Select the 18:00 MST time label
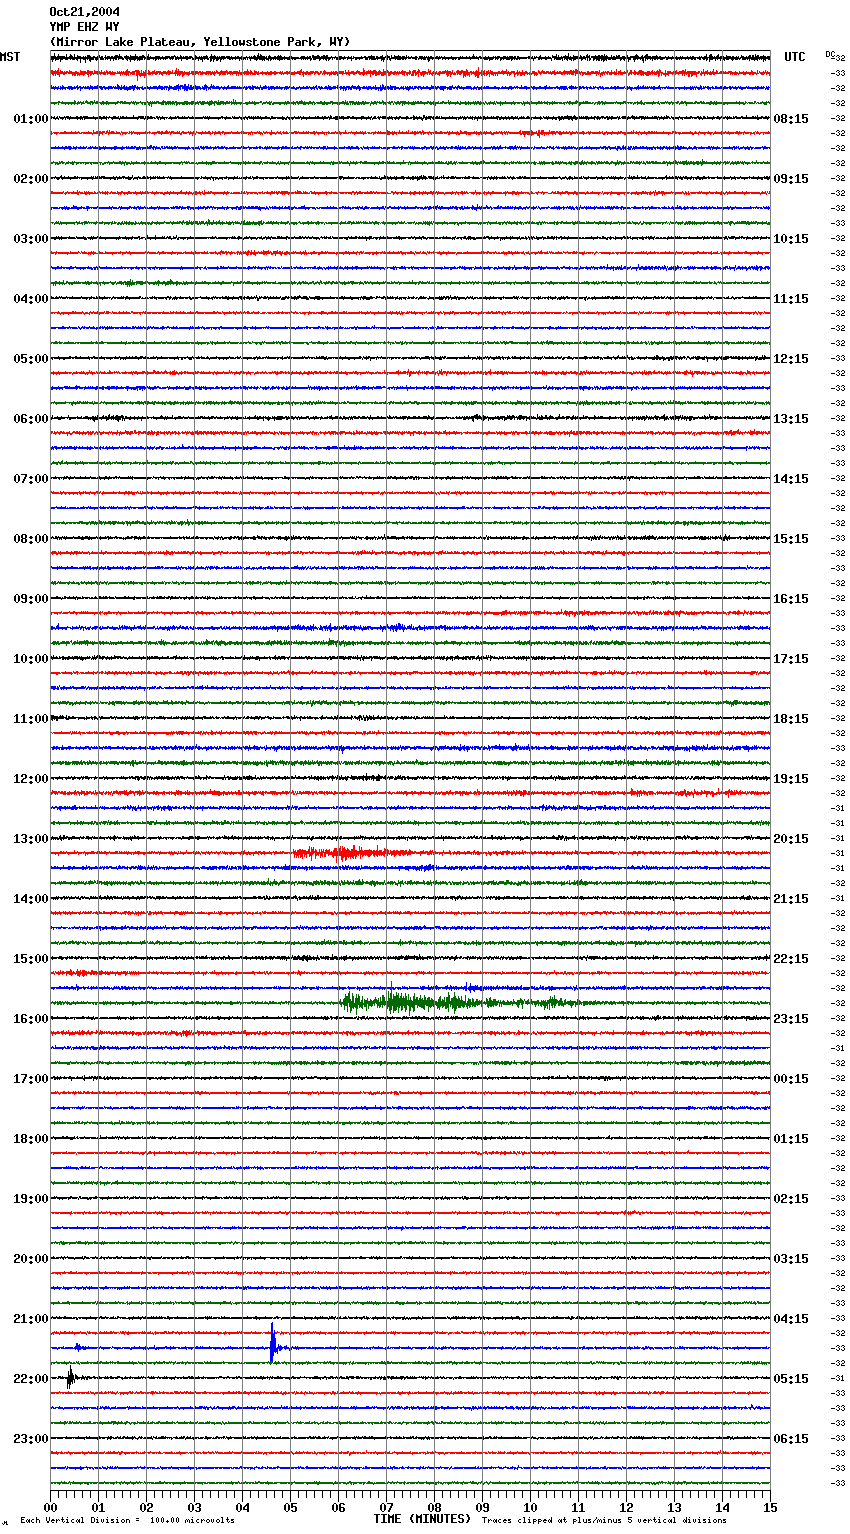 [31, 1139]
